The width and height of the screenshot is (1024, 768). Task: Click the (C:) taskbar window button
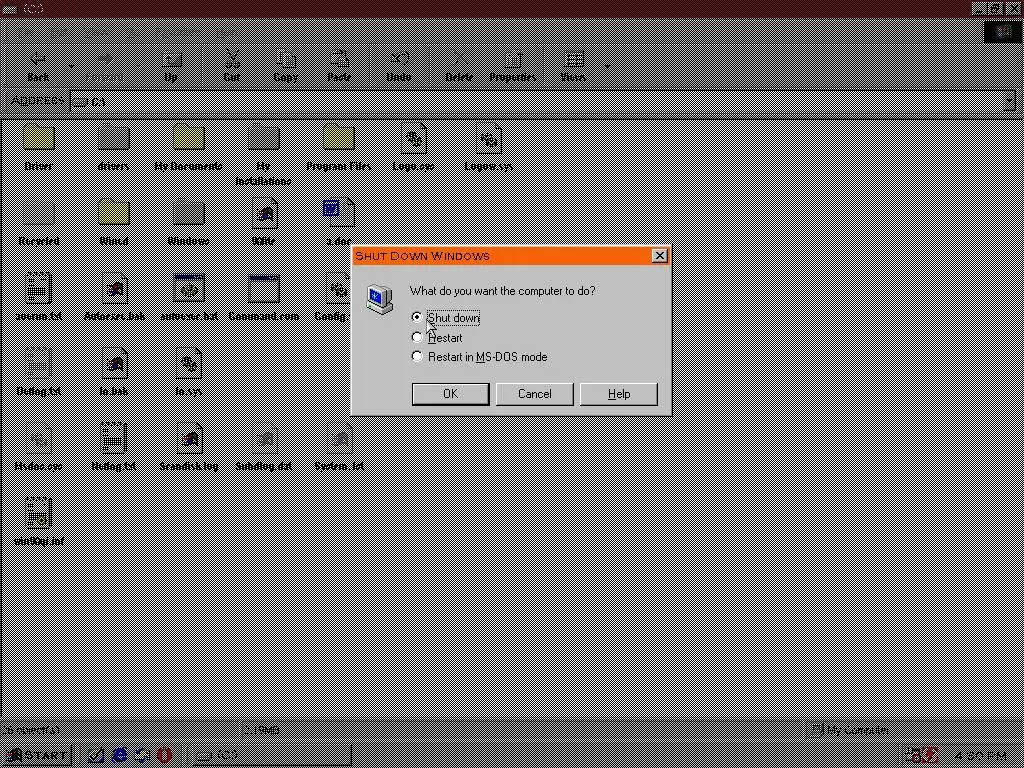point(270,755)
